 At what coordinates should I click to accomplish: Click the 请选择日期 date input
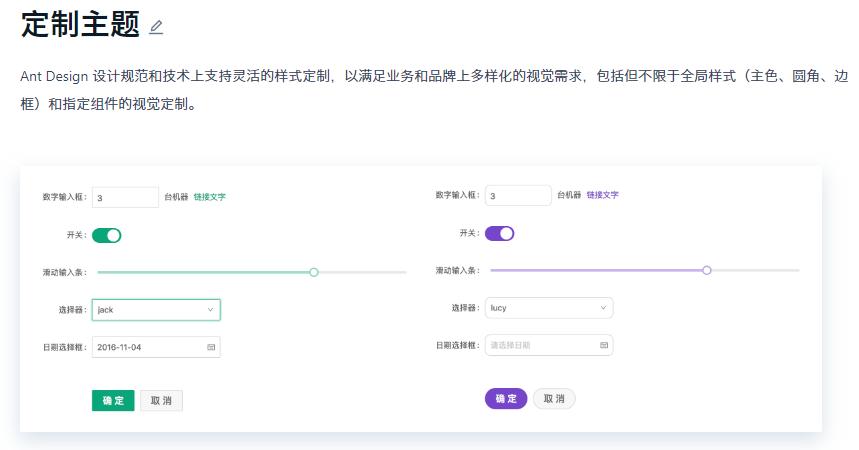point(540,345)
